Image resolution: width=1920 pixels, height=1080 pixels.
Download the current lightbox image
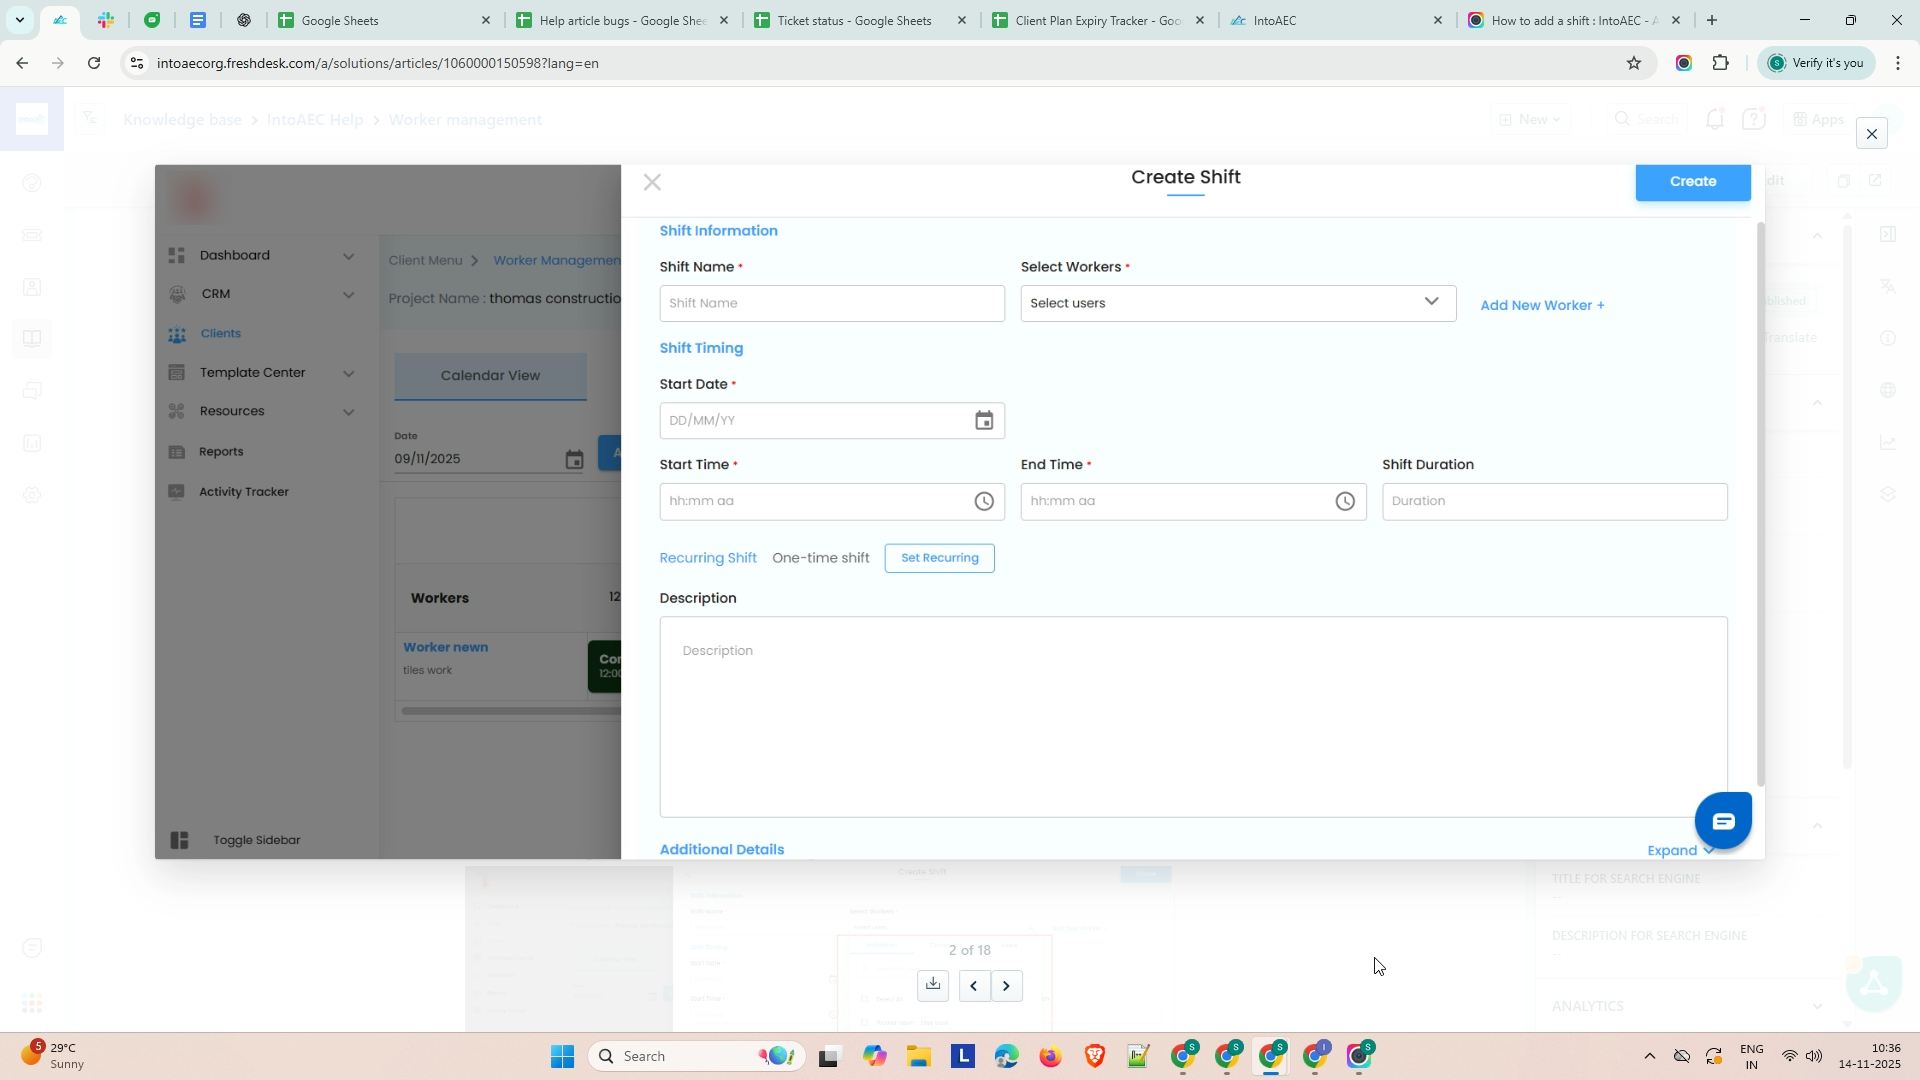point(932,985)
